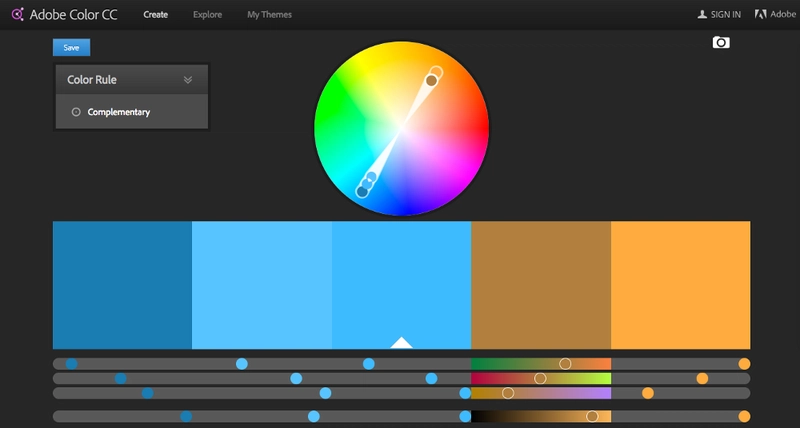Viewport: 800px width, 428px height.
Task: Click the Adobe Color CC logo icon
Action: pos(17,14)
